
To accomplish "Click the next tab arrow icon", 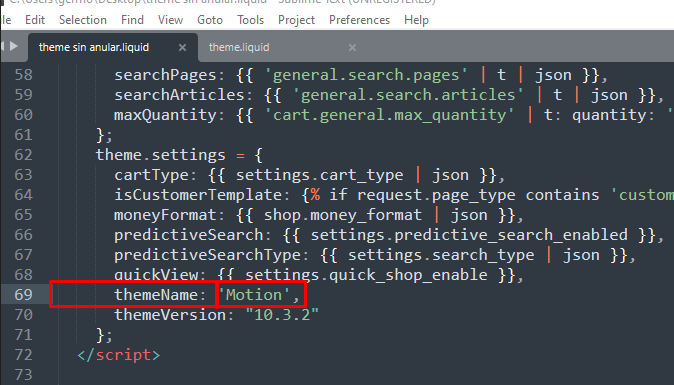I will 14,46.
